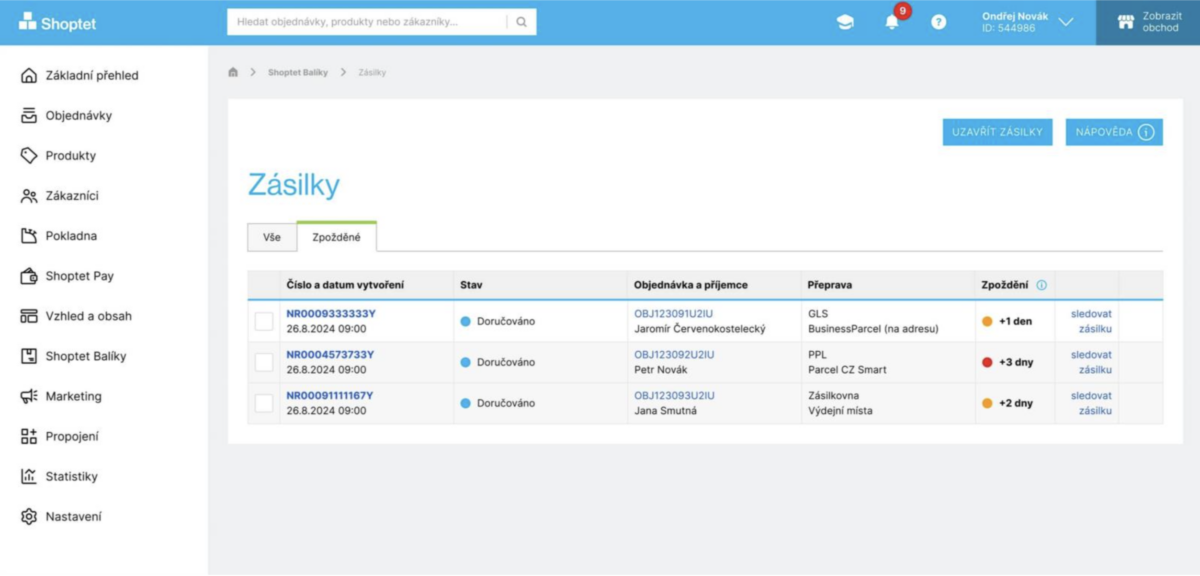Click the shop storefront icon
The height and width of the screenshot is (576, 1200).
pyautogui.click(x=1125, y=22)
